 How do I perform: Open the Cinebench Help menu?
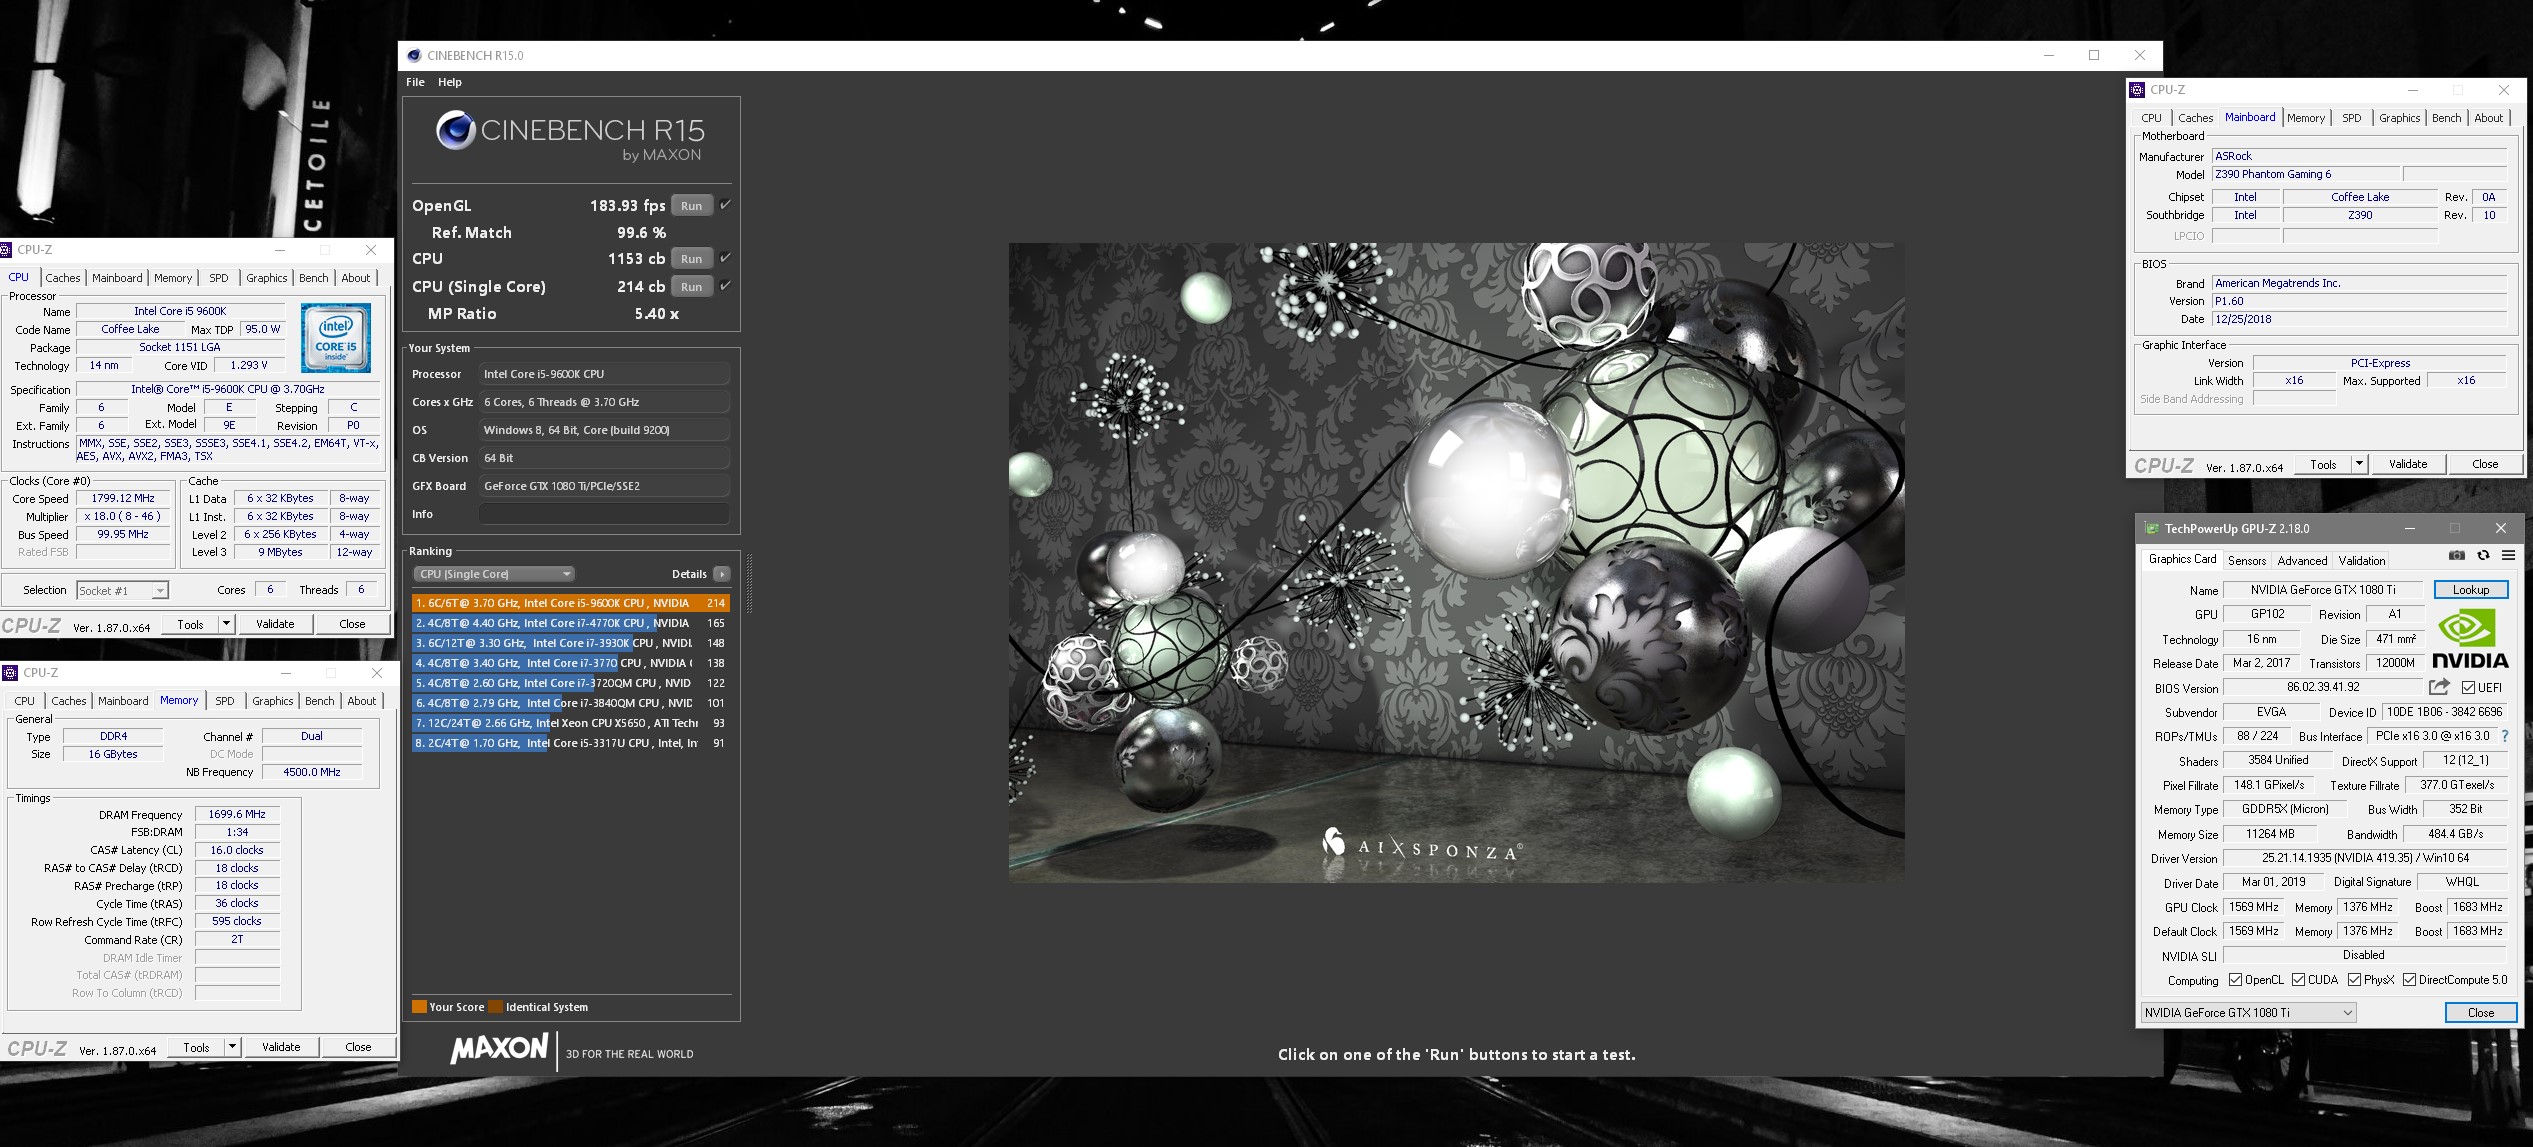coord(450,82)
